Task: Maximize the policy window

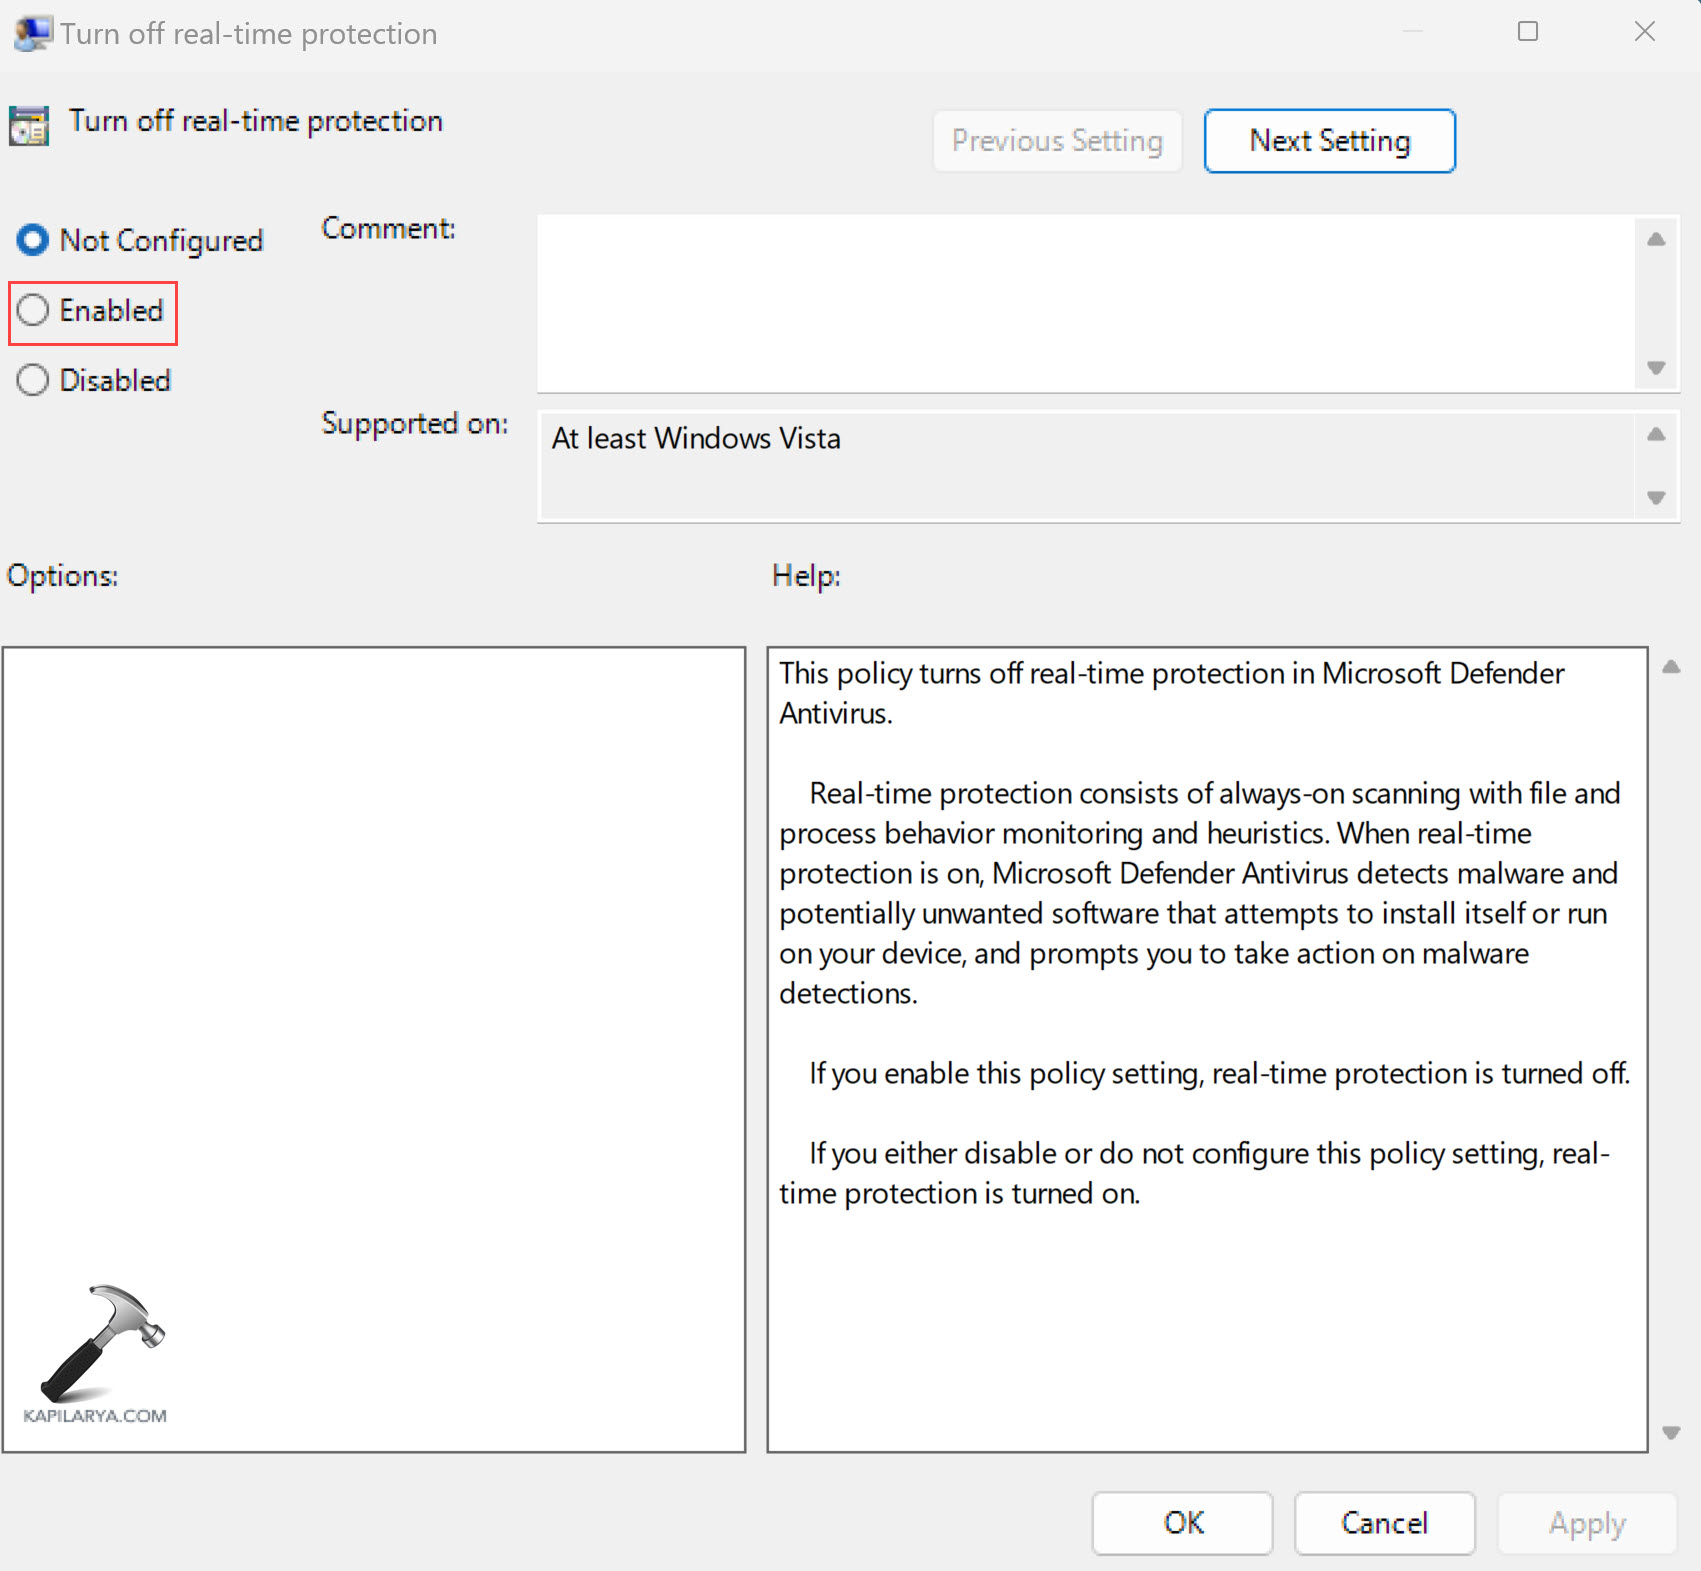Action: point(1527,32)
